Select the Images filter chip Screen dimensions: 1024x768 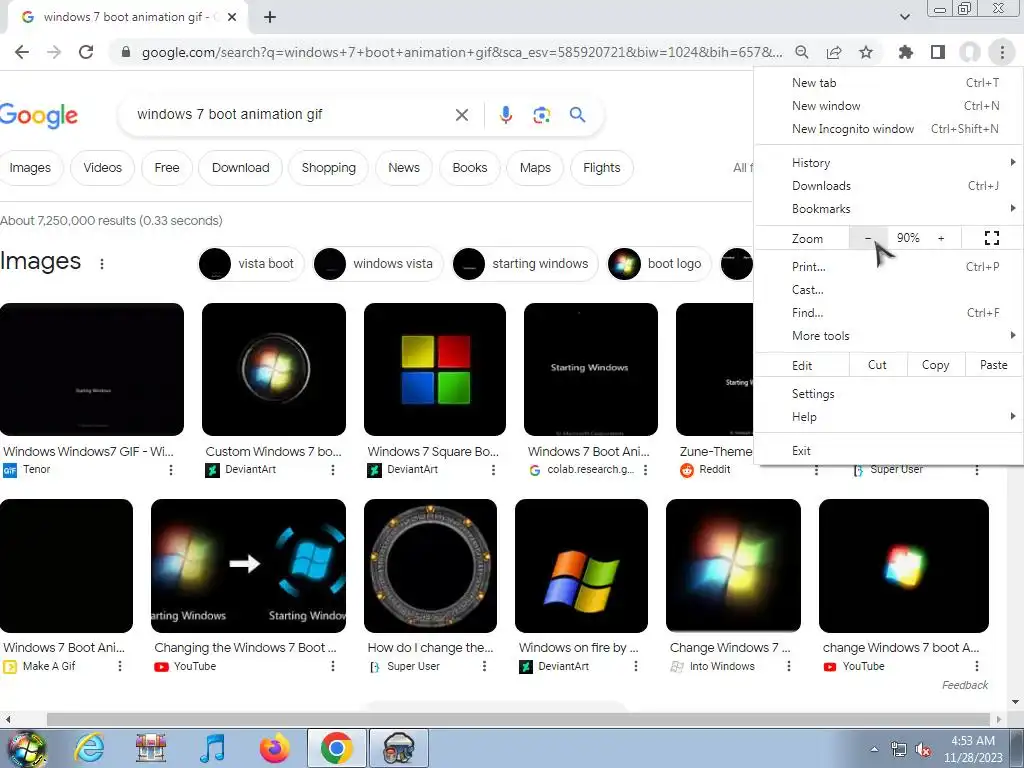30,168
